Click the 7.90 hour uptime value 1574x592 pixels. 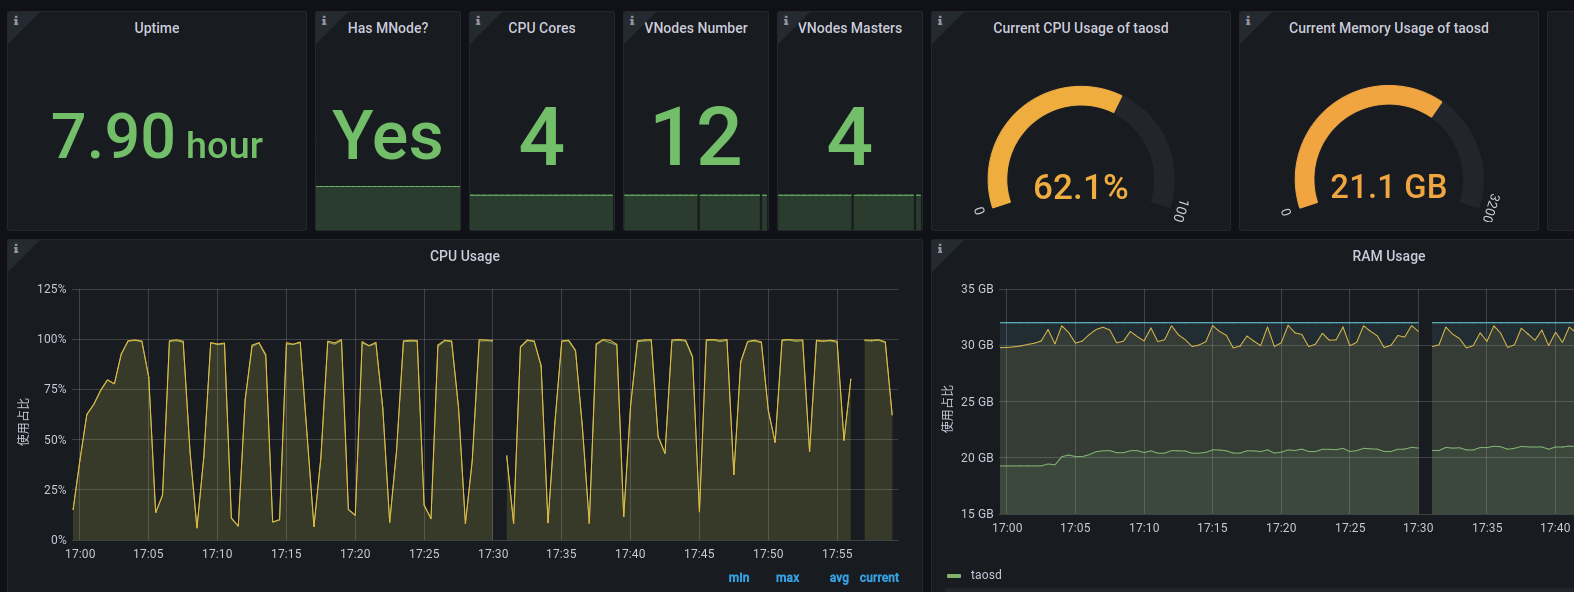[157, 137]
